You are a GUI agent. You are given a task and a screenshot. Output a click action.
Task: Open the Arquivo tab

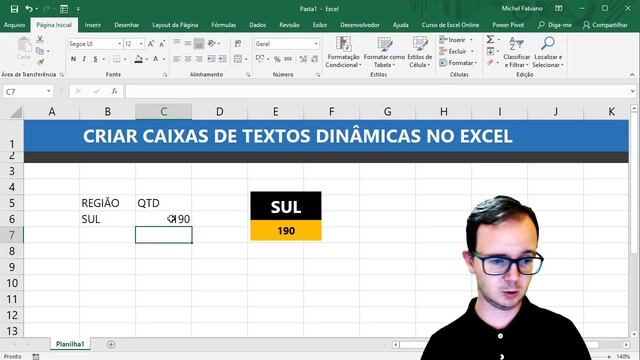15,25
